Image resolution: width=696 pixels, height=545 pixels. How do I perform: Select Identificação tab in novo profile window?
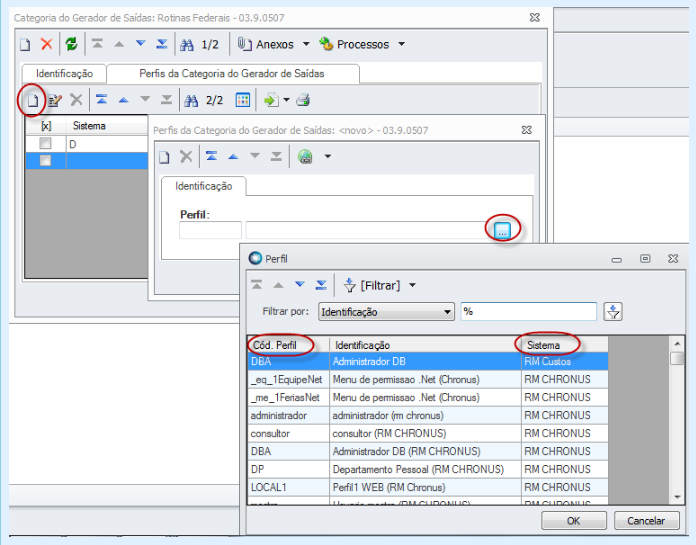click(203, 186)
